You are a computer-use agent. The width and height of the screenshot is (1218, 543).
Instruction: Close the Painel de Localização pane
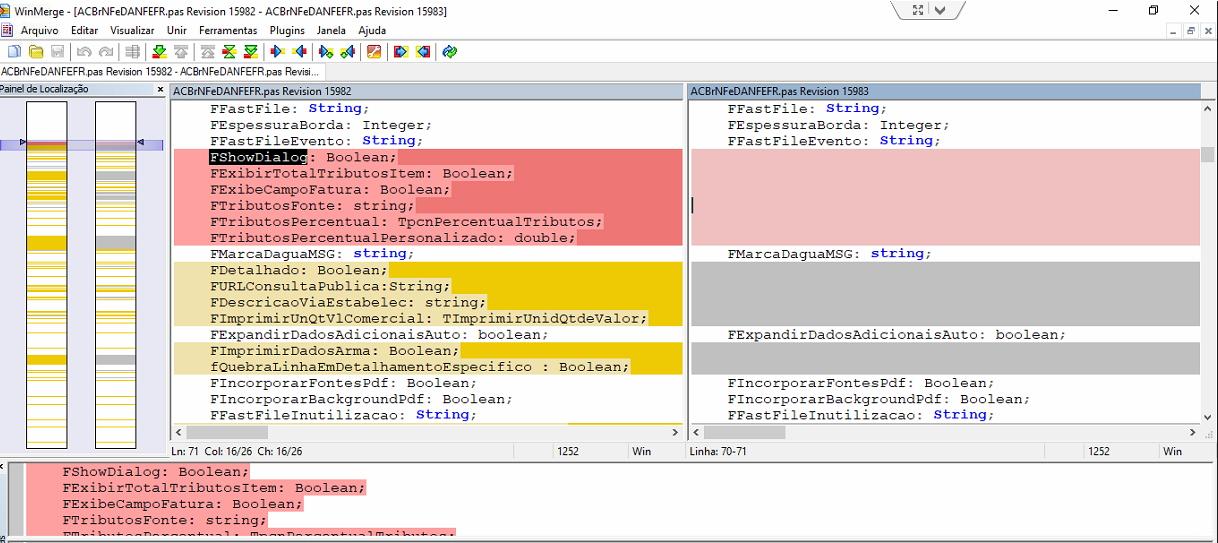click(160, 90)
